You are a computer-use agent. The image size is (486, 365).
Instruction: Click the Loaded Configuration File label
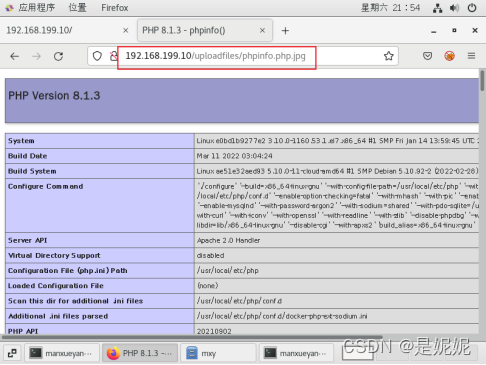tap(56, 286)
